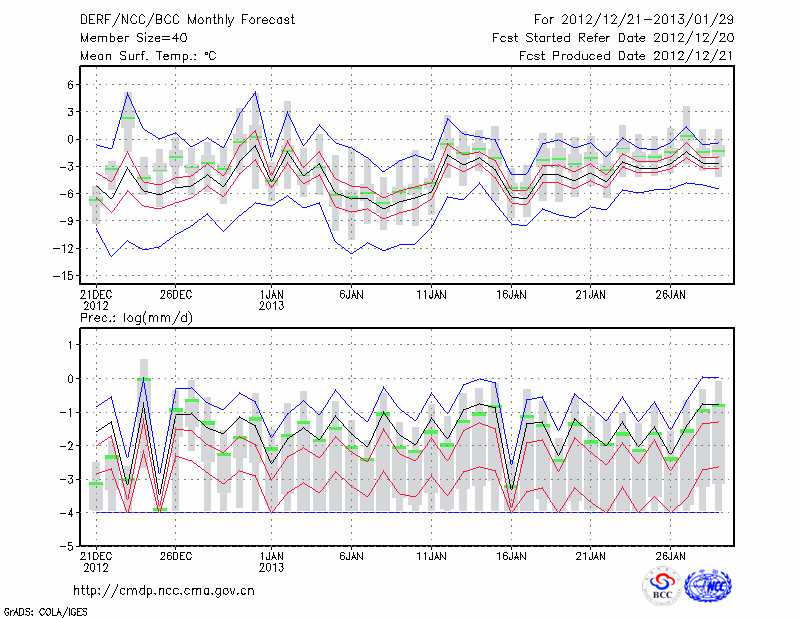
Task: Click the blue NCC globe logo
Action: point(707,586)
